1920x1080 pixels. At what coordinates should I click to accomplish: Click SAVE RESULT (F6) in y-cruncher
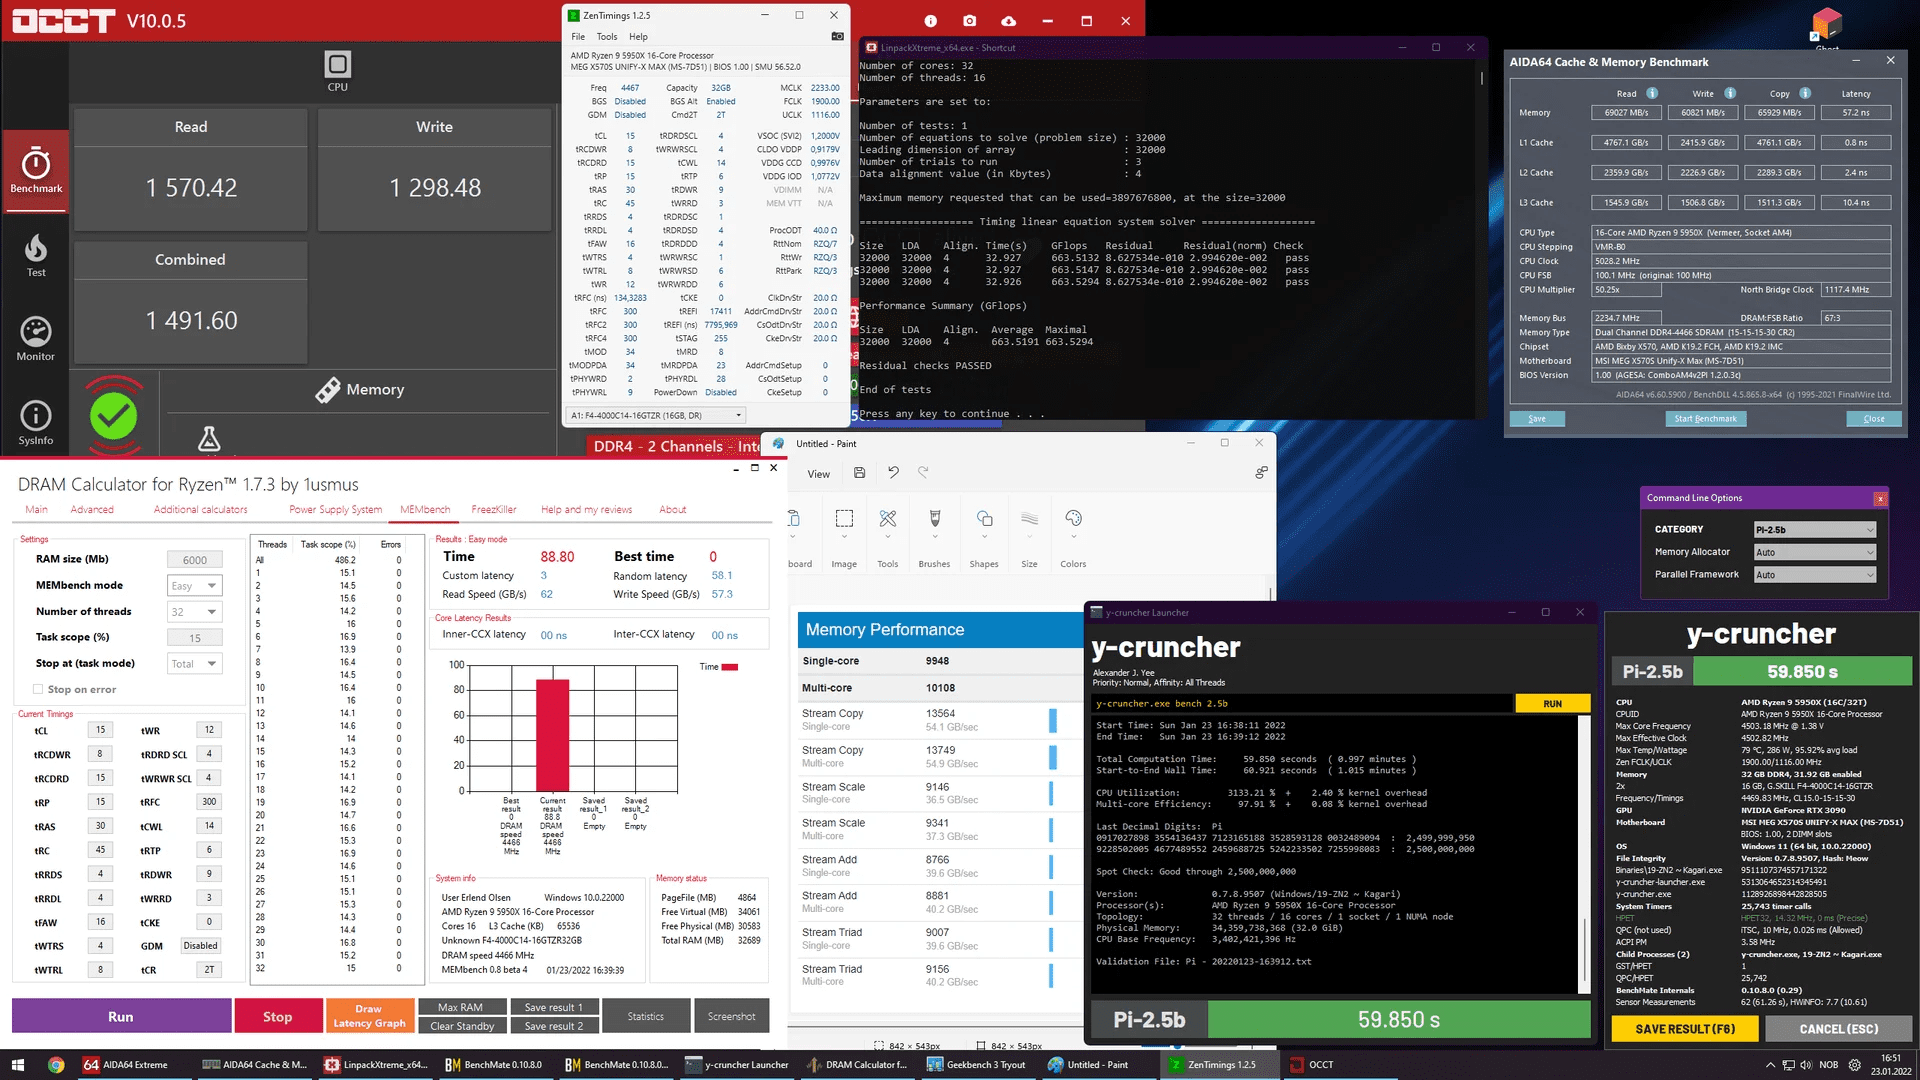point(1685,1029)
